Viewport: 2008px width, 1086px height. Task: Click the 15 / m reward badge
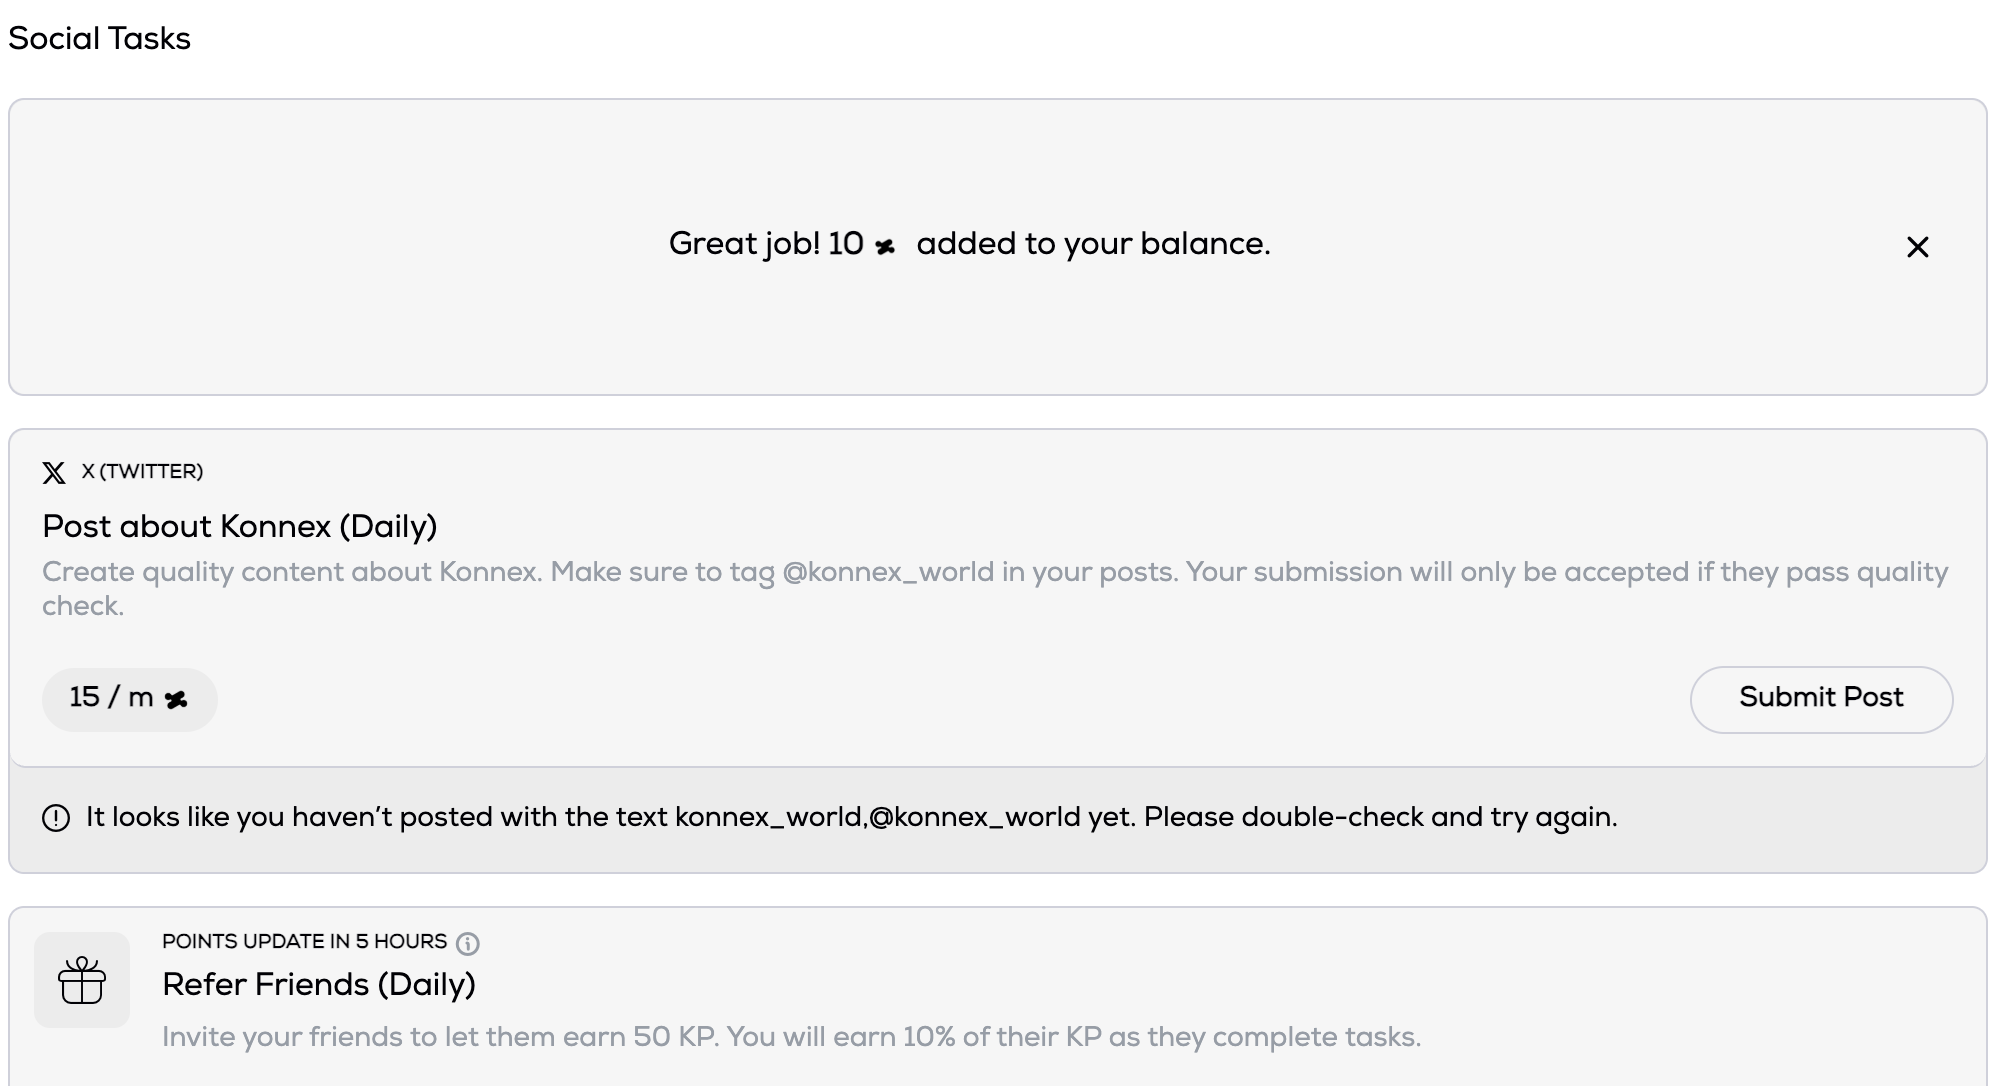pyautogui.click(x=129, y=699)
